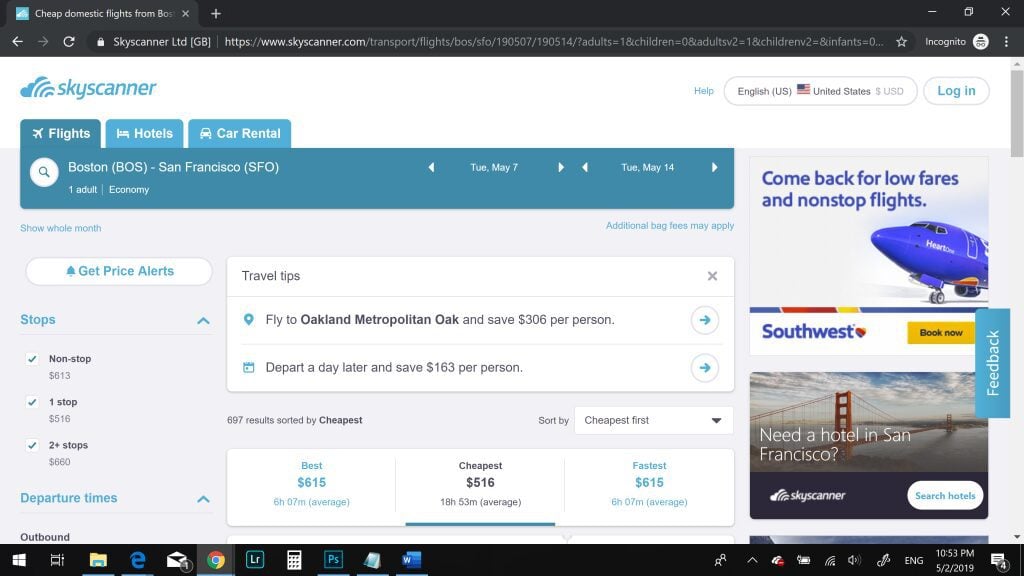The image size is (1024, 576).
Task: Uncheck the Non-stop filter
Action: (32, 359)
